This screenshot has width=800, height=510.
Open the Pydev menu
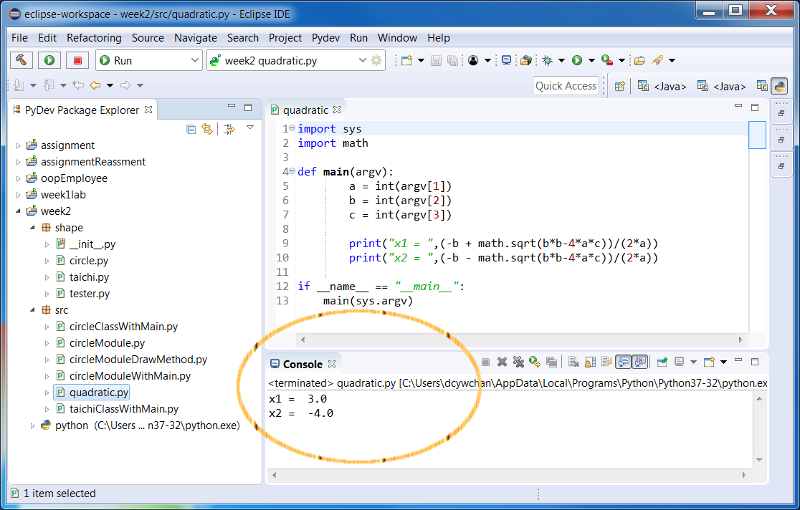point(325,38)
